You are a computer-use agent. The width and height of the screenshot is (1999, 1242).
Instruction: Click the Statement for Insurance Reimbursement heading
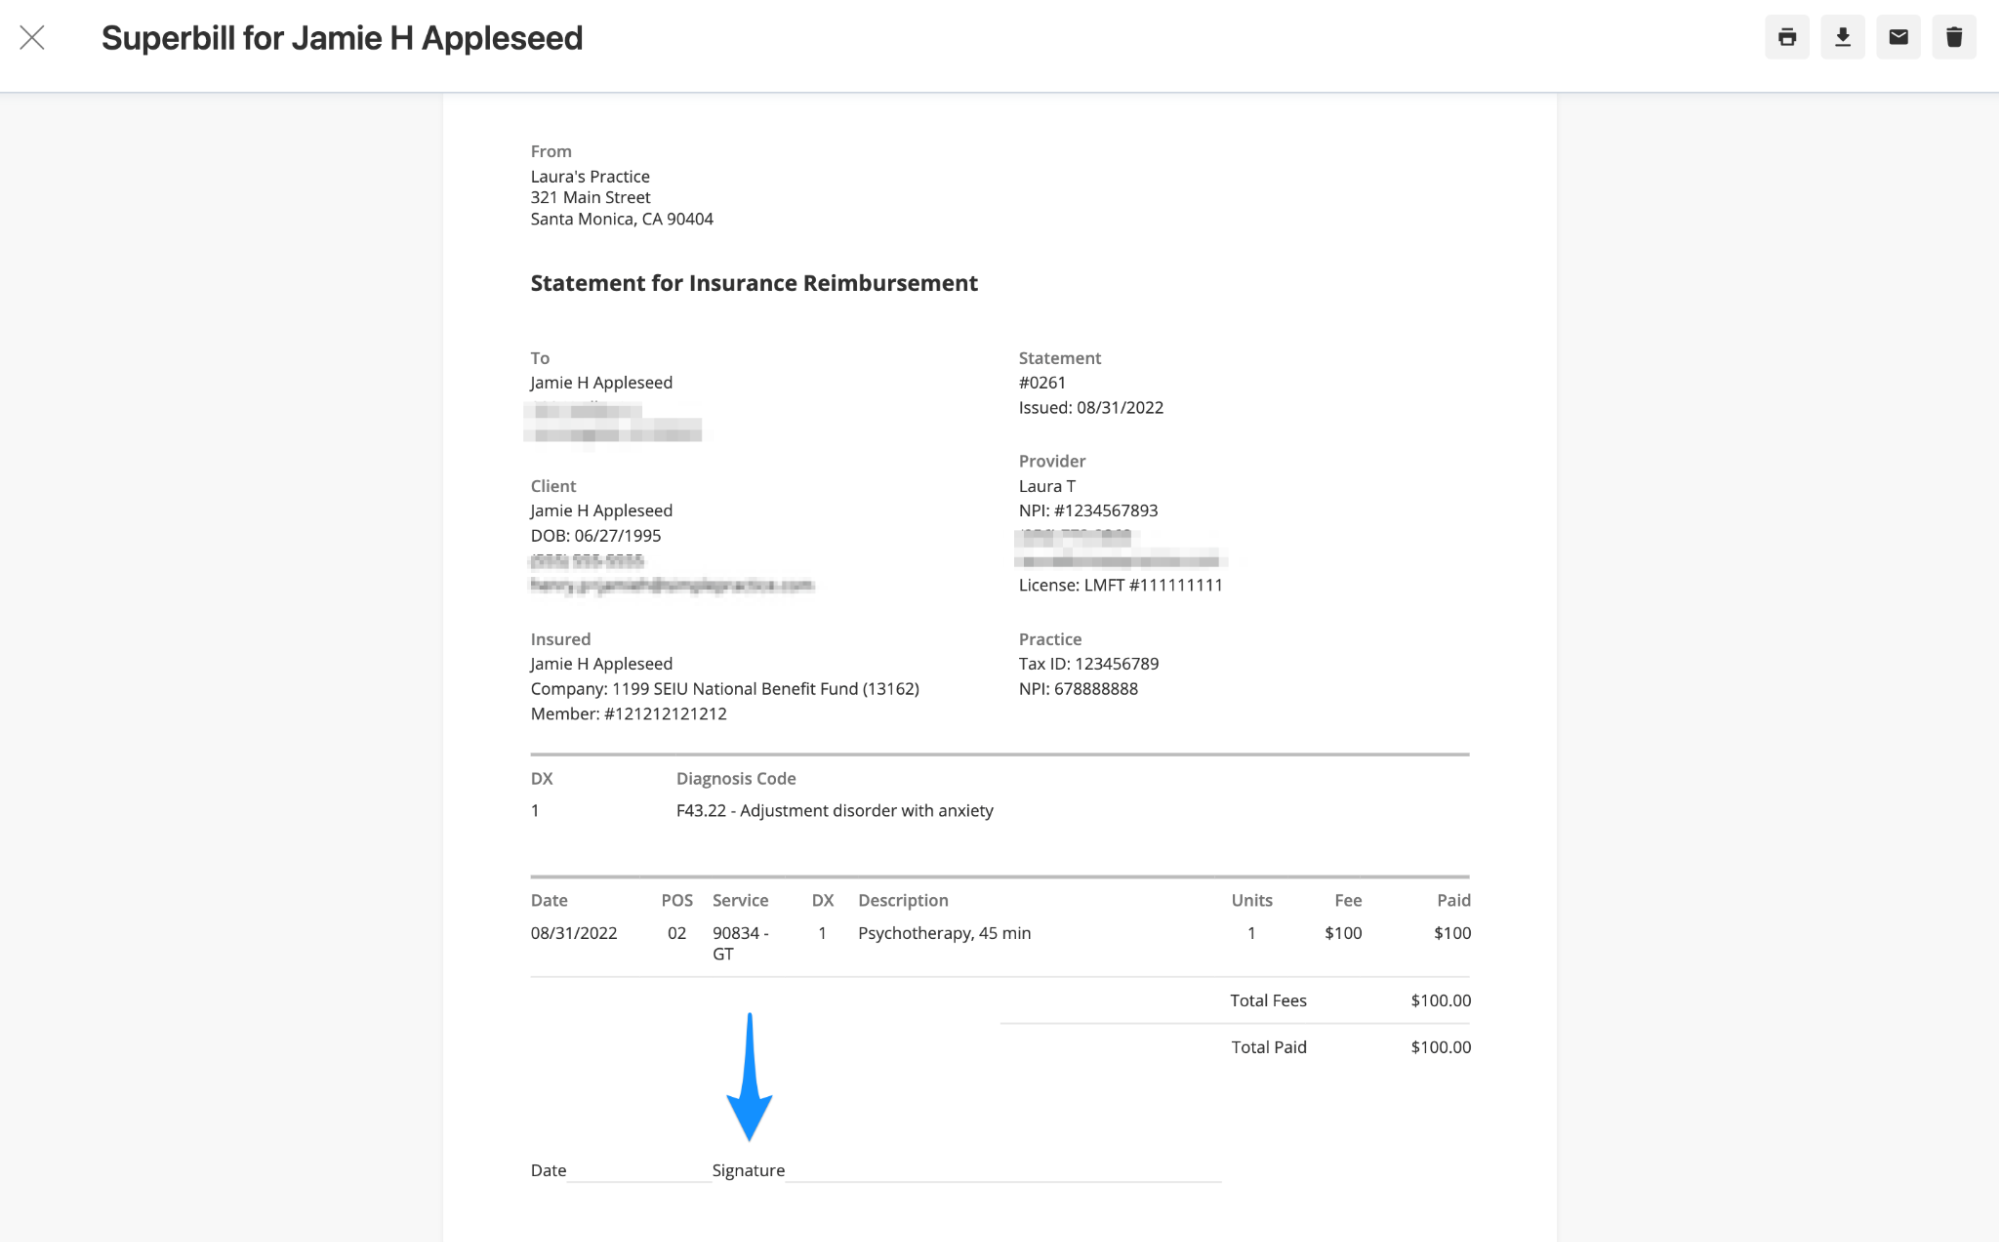pos(754,283)
